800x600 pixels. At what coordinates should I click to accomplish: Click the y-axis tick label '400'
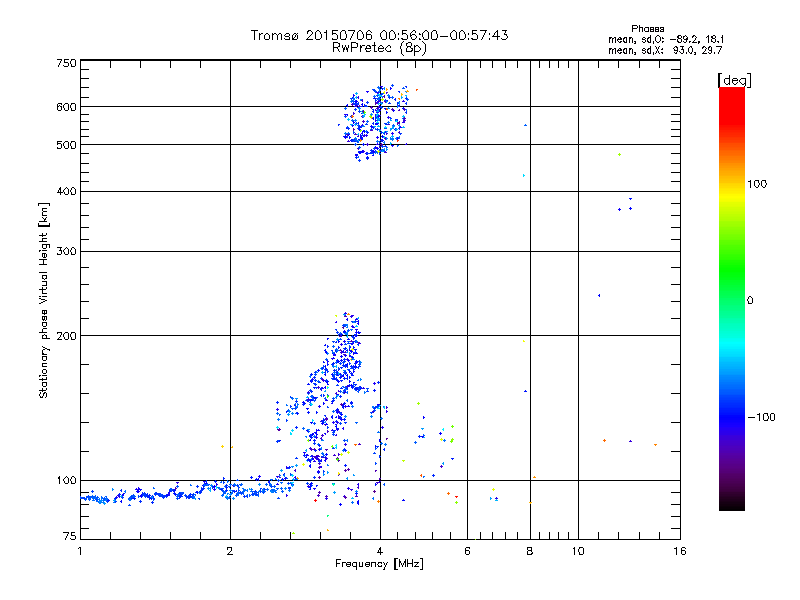pos(66,191)
